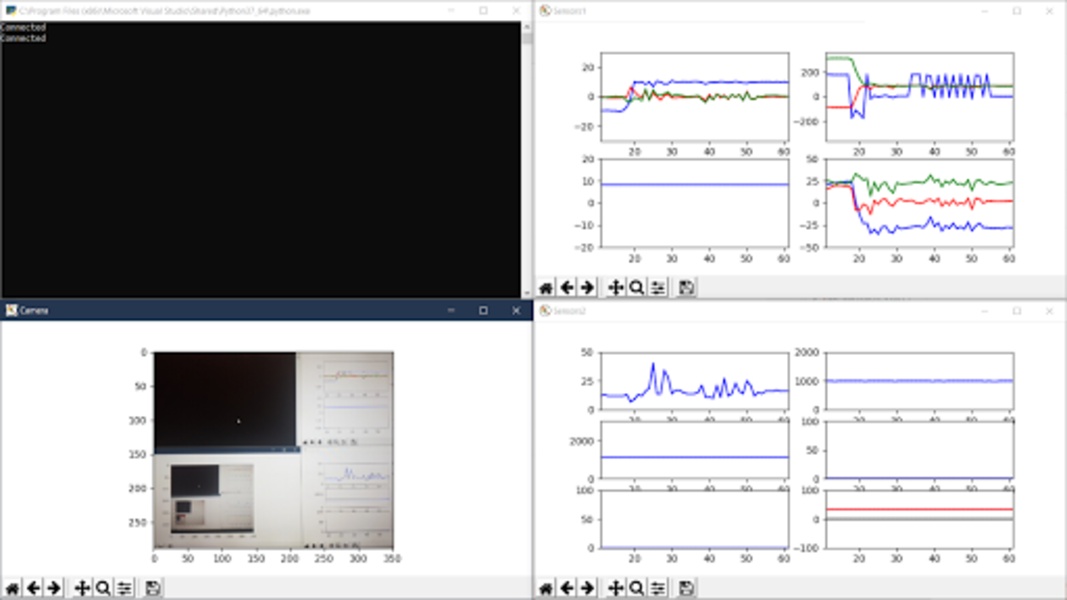Save the Camera figure
1067x600 pixels.
pos(153,588)
